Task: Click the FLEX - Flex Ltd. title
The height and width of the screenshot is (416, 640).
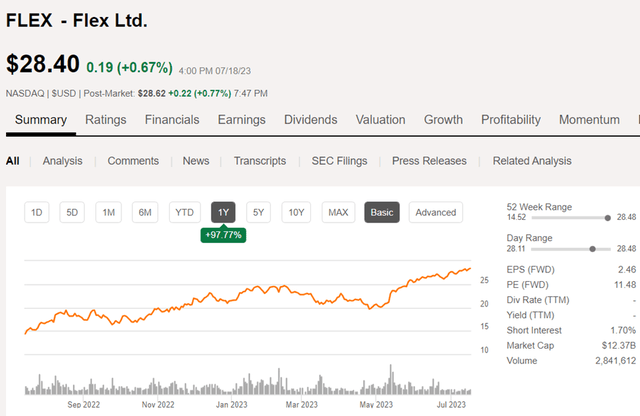Action: tap(77, 20)
